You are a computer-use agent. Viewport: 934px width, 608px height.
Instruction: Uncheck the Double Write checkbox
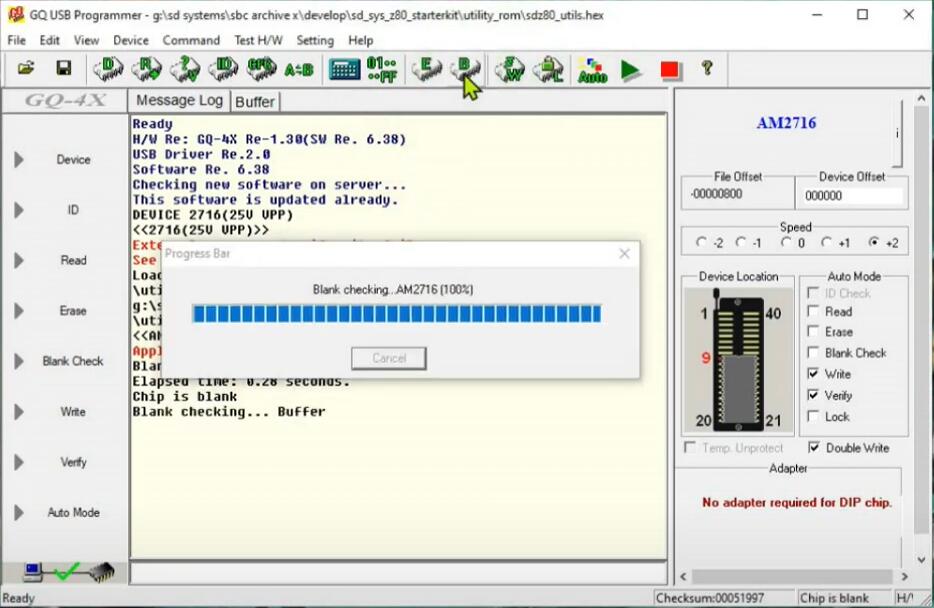coord(814,447)
